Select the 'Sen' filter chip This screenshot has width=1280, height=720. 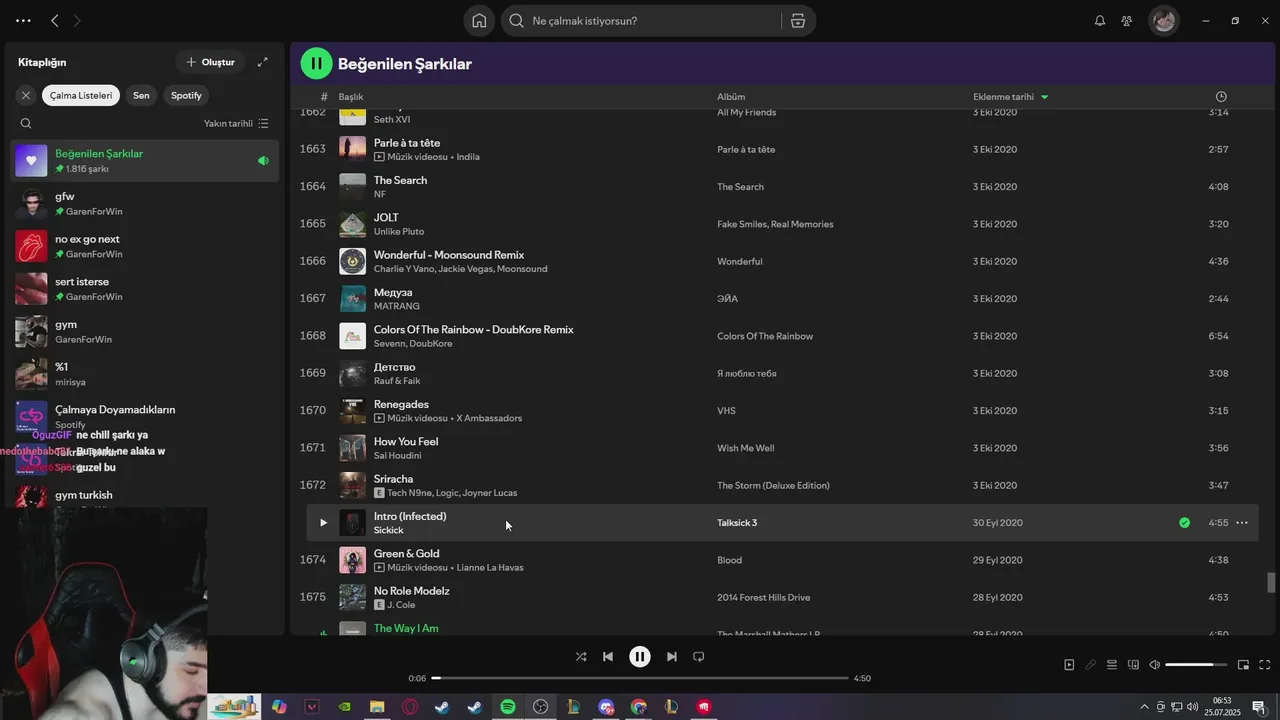pyautogui.click(x=141, y=95)
